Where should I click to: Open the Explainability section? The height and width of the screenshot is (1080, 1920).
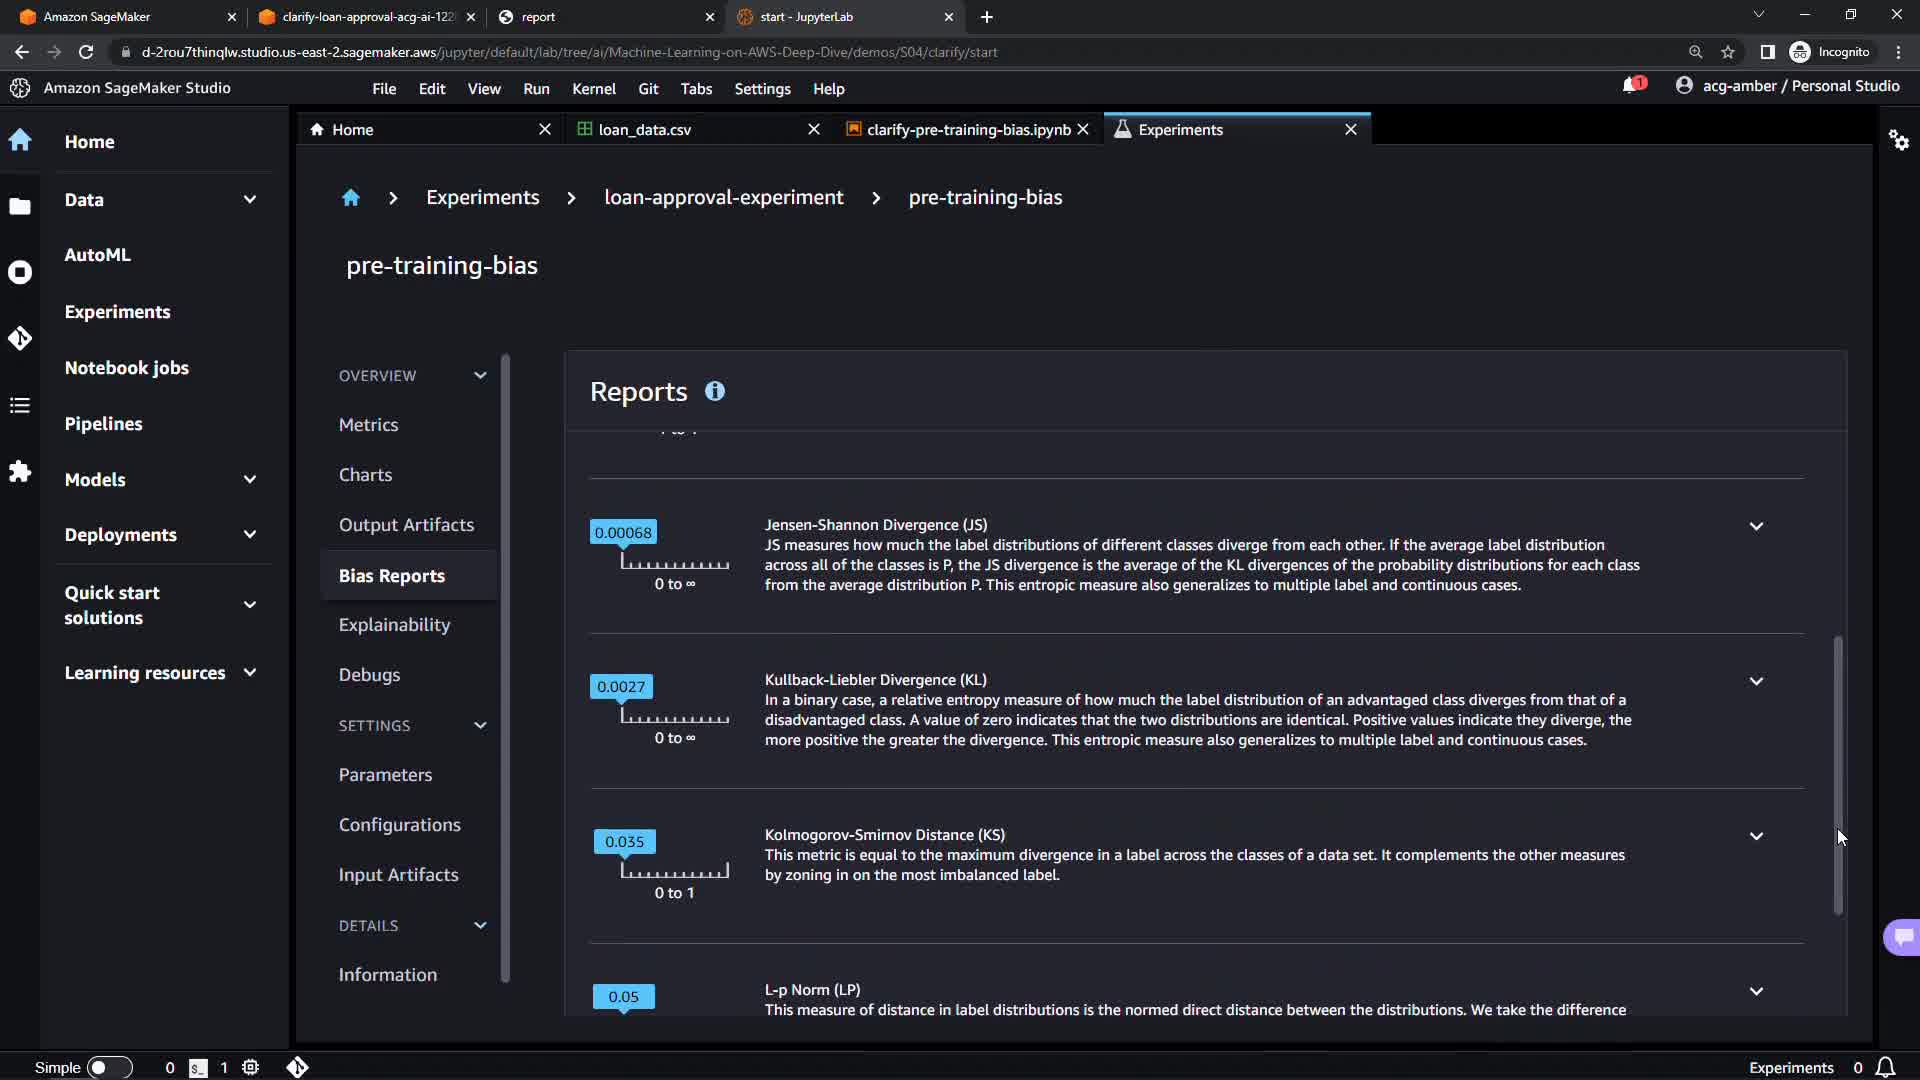coord(394,625)
